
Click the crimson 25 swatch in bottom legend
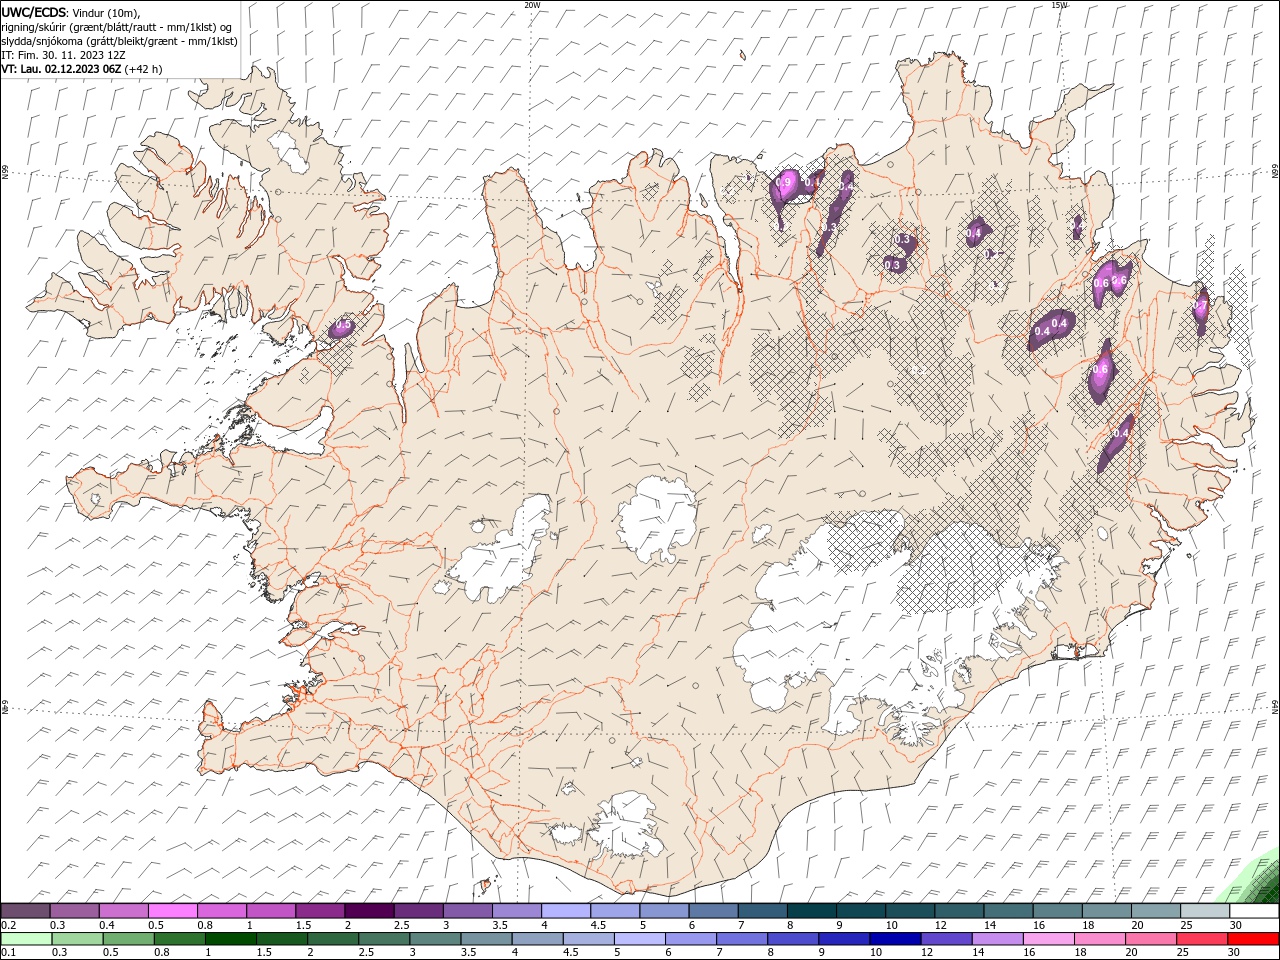tap(1203, 938)
